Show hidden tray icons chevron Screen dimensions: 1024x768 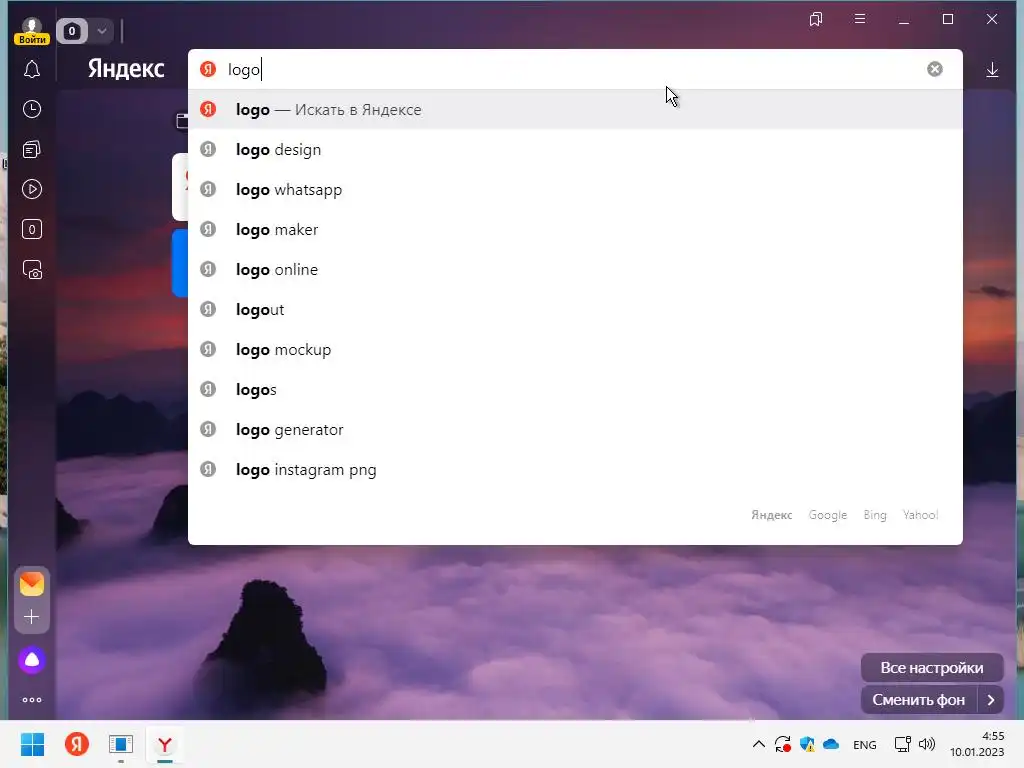[x=758, y=744]
